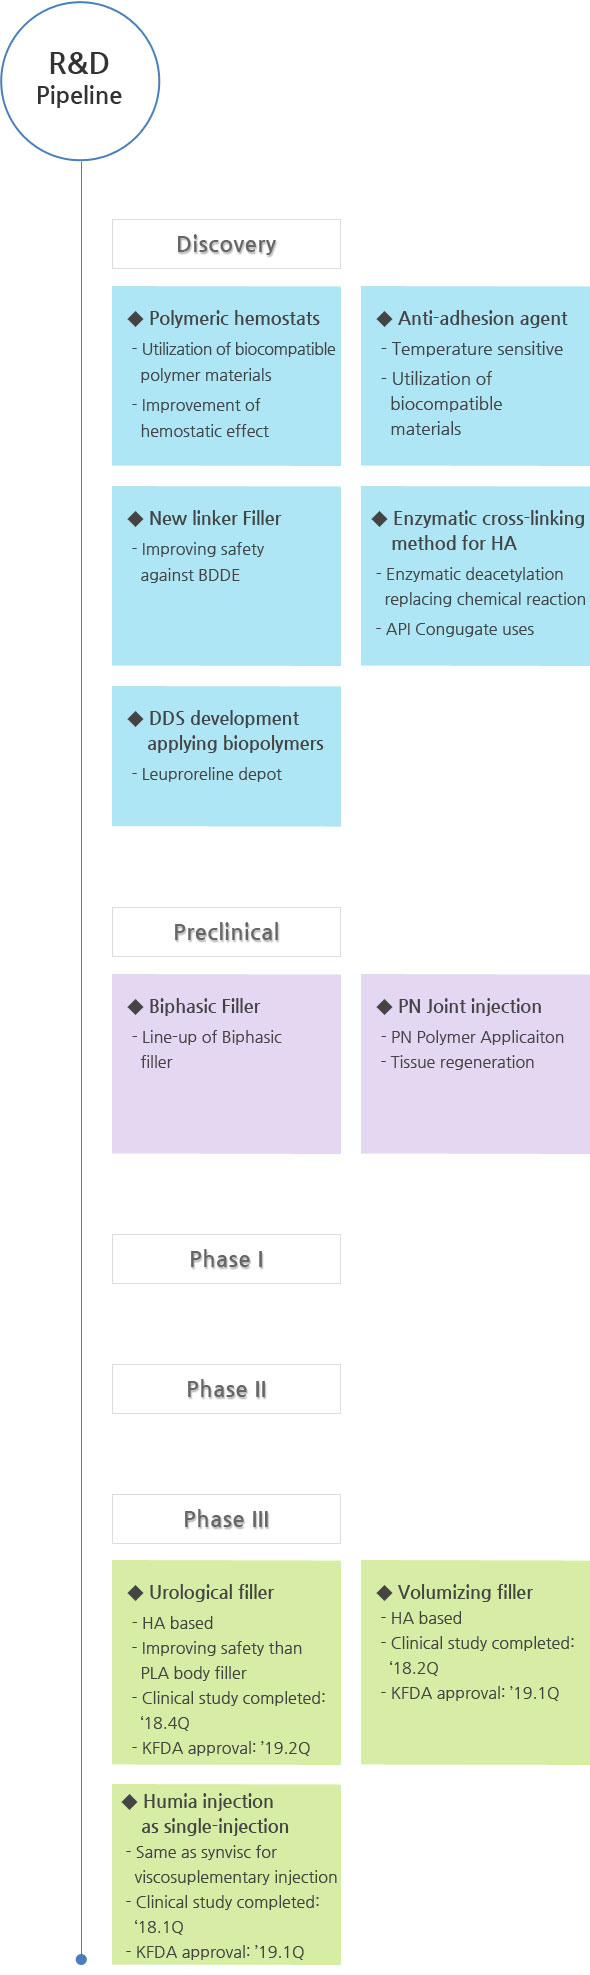Click diamond icon beside PN Joint injection
The height and width of the screenshot is (1975, 590).
pos(384,1007)
